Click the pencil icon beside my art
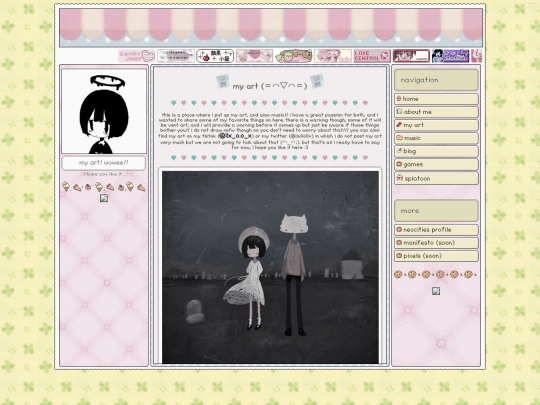The height and width of the screenshot is (405, 540). point(399,125)
